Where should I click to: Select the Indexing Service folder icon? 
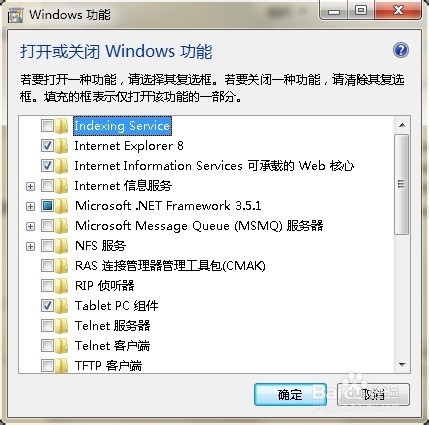(62, 126)
